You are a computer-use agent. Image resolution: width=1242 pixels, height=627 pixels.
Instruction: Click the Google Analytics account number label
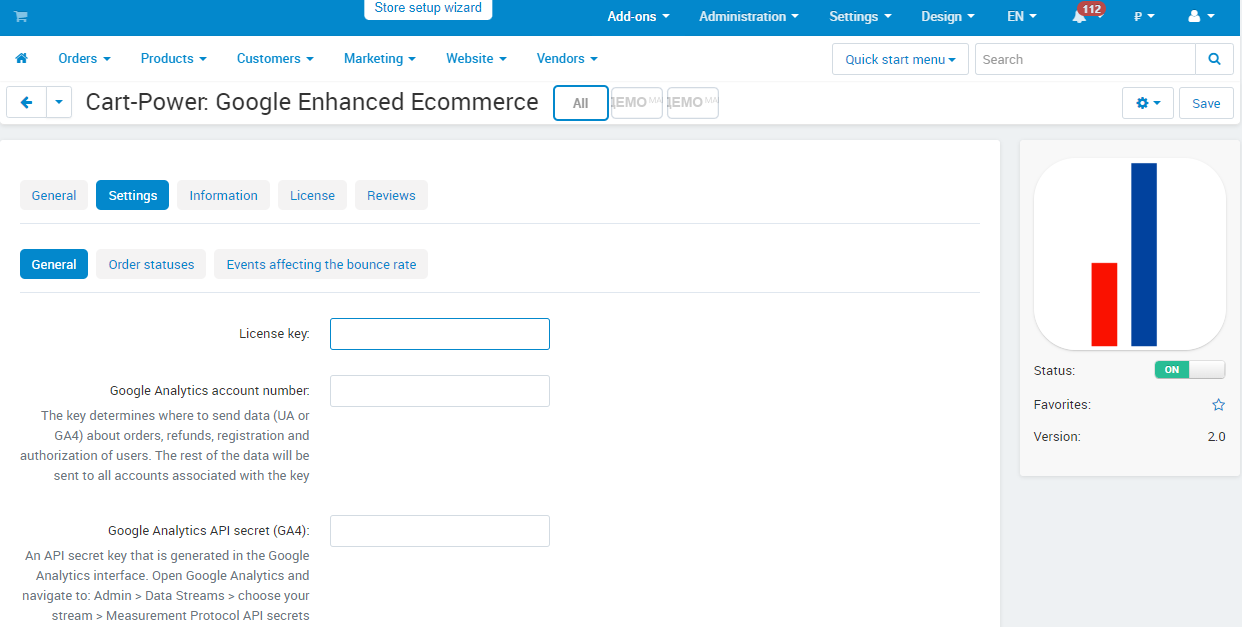point(209,390)
